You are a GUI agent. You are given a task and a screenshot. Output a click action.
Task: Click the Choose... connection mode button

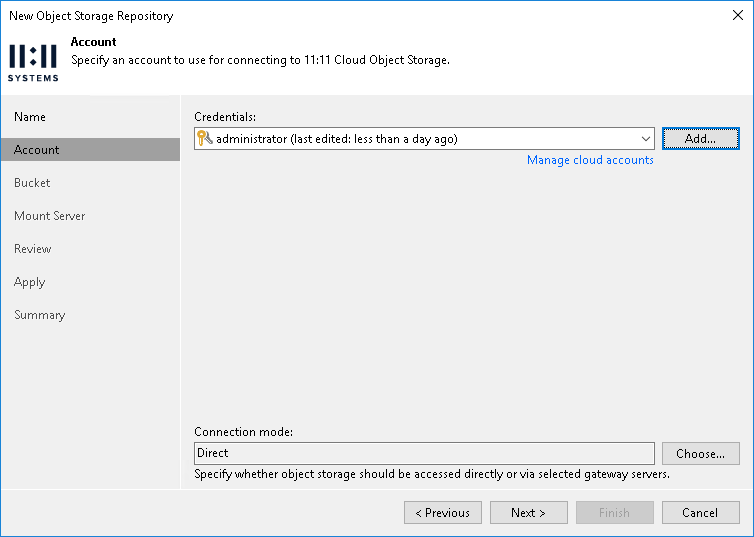coord(701,453)
